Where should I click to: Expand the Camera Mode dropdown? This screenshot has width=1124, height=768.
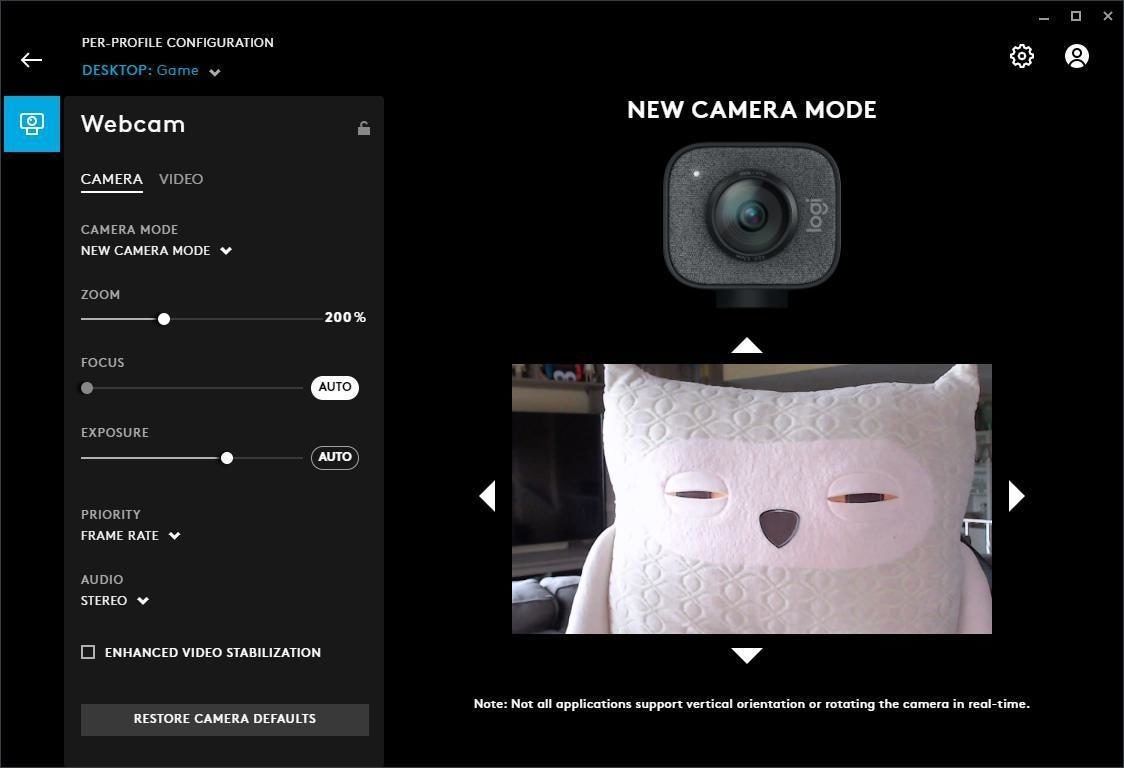tap(156, 251)
